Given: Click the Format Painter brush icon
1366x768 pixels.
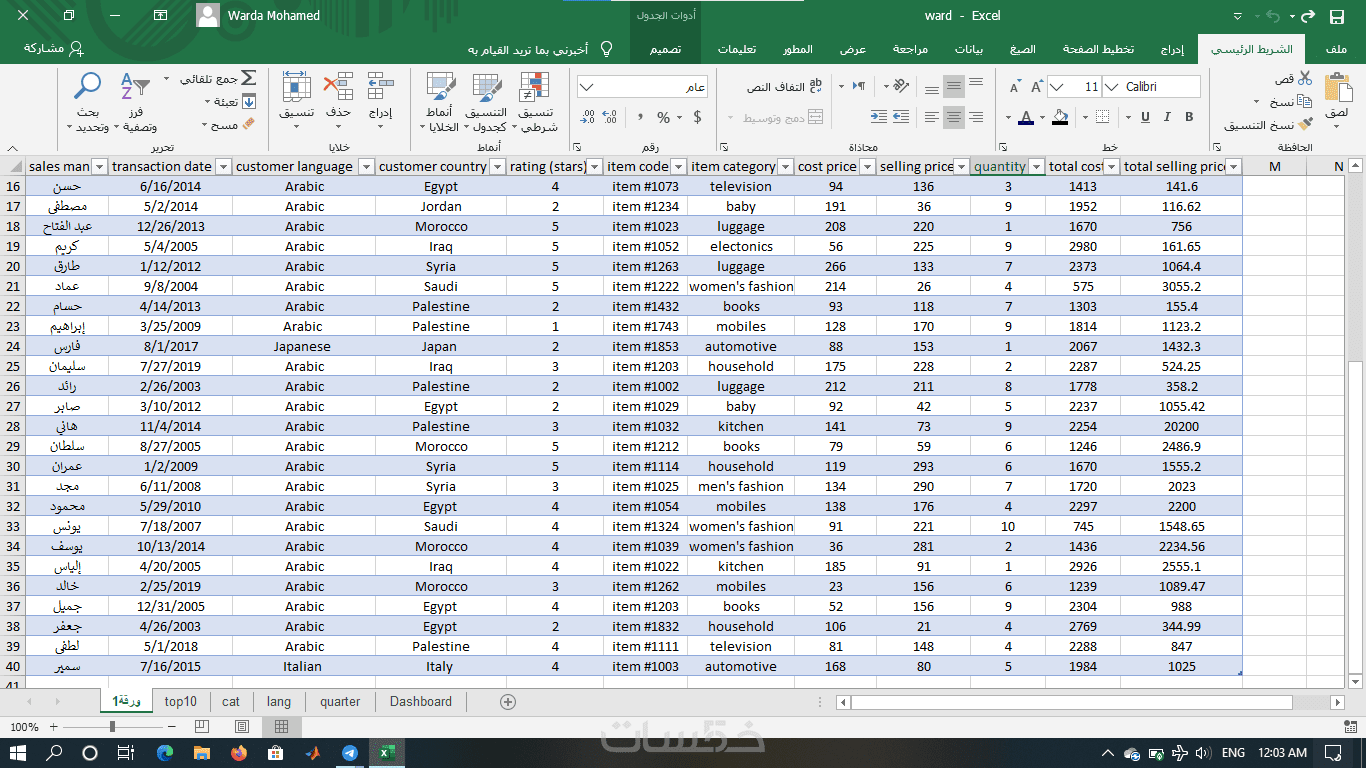Looking at the screenshot, I should [1304, 124].
